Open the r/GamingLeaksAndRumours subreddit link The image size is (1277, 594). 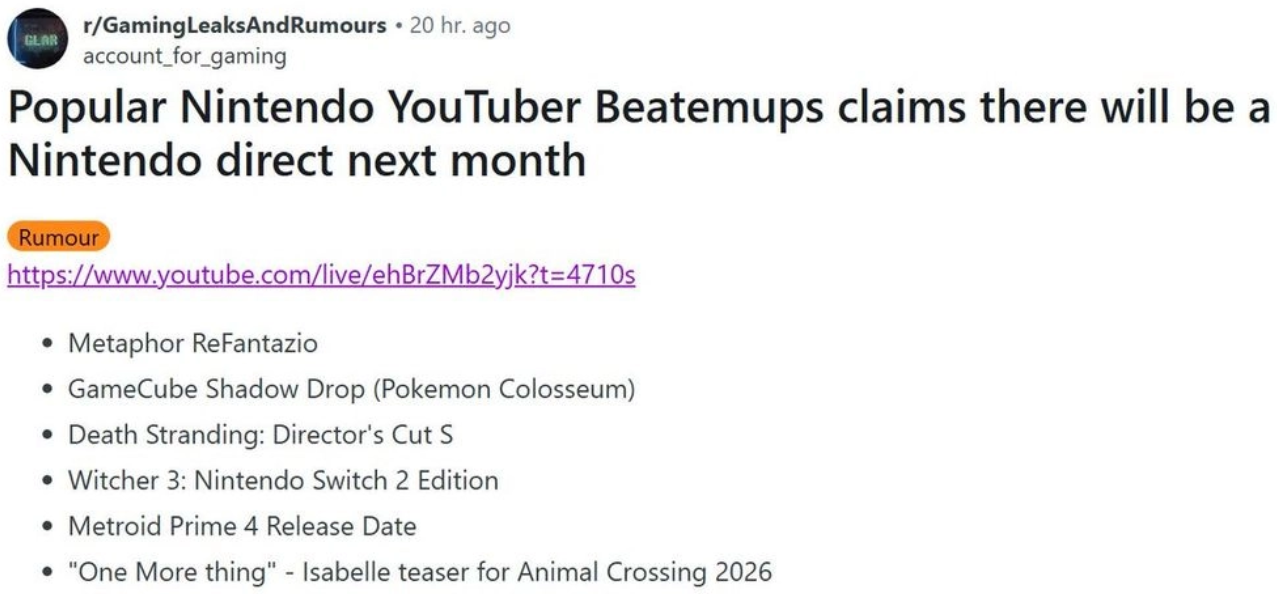point(234,26)
